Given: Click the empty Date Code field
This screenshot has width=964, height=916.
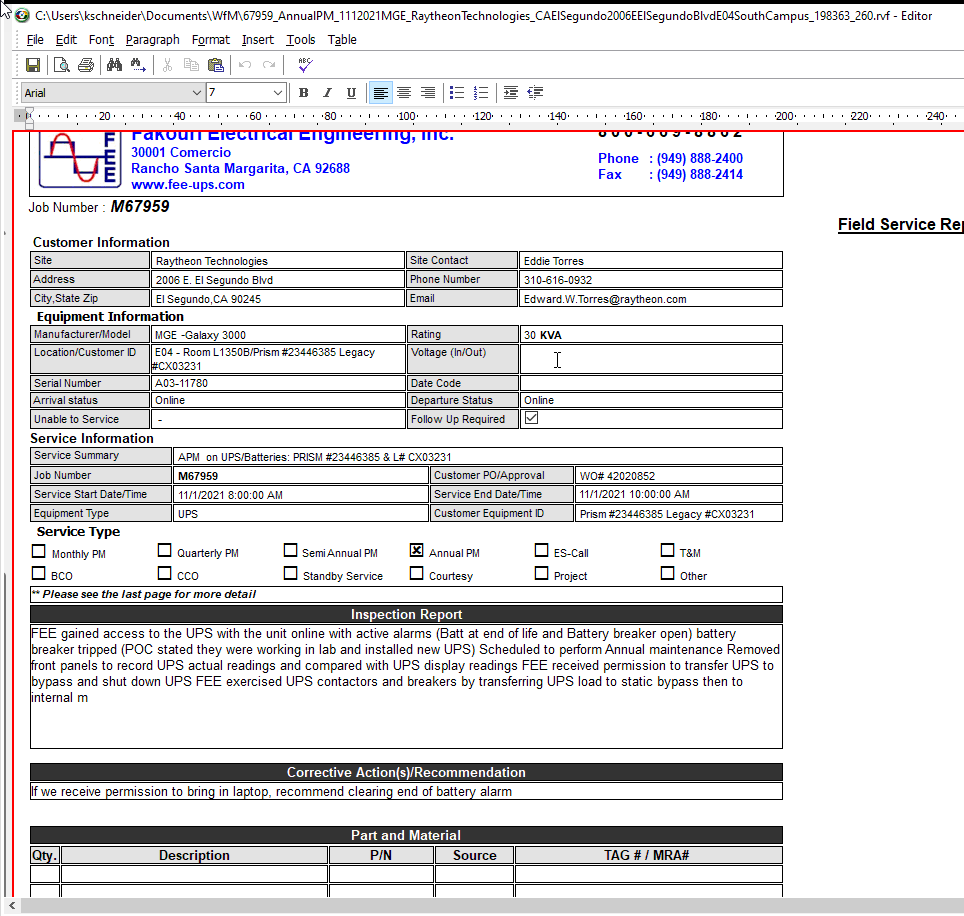Looking at the screenshot, I should coord(651,383).
